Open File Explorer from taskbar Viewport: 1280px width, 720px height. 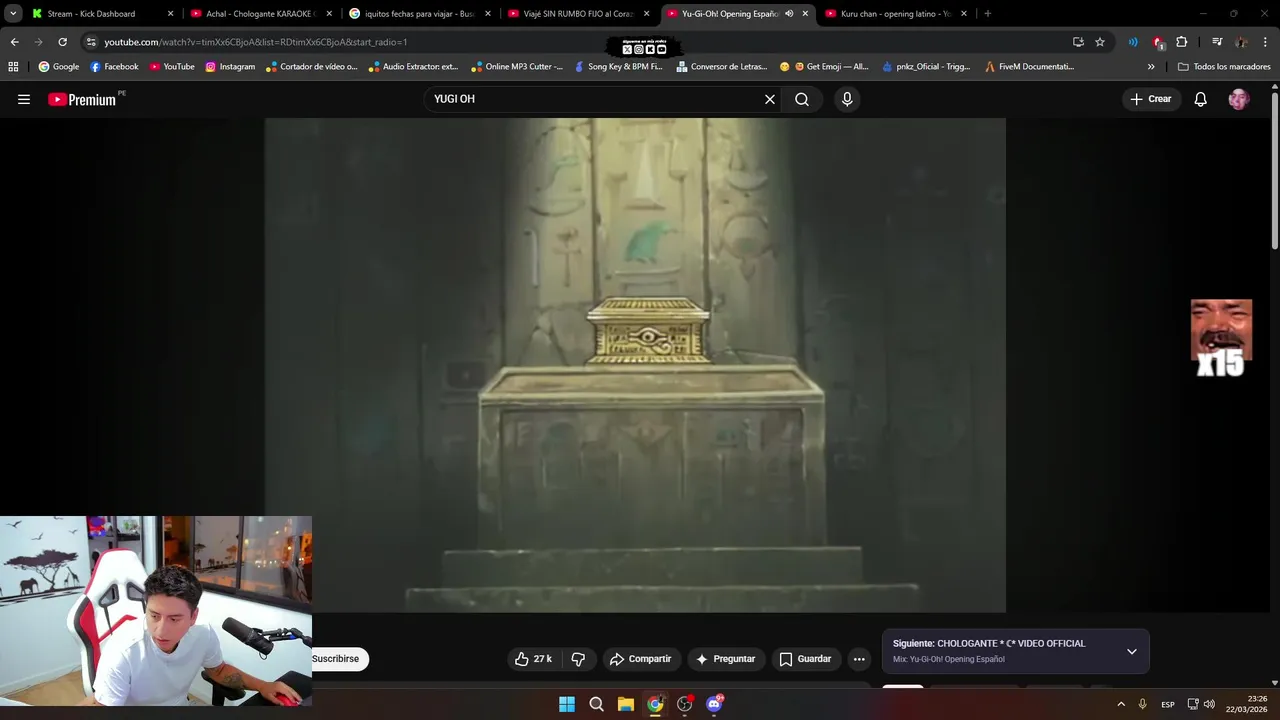coord(625,704)
